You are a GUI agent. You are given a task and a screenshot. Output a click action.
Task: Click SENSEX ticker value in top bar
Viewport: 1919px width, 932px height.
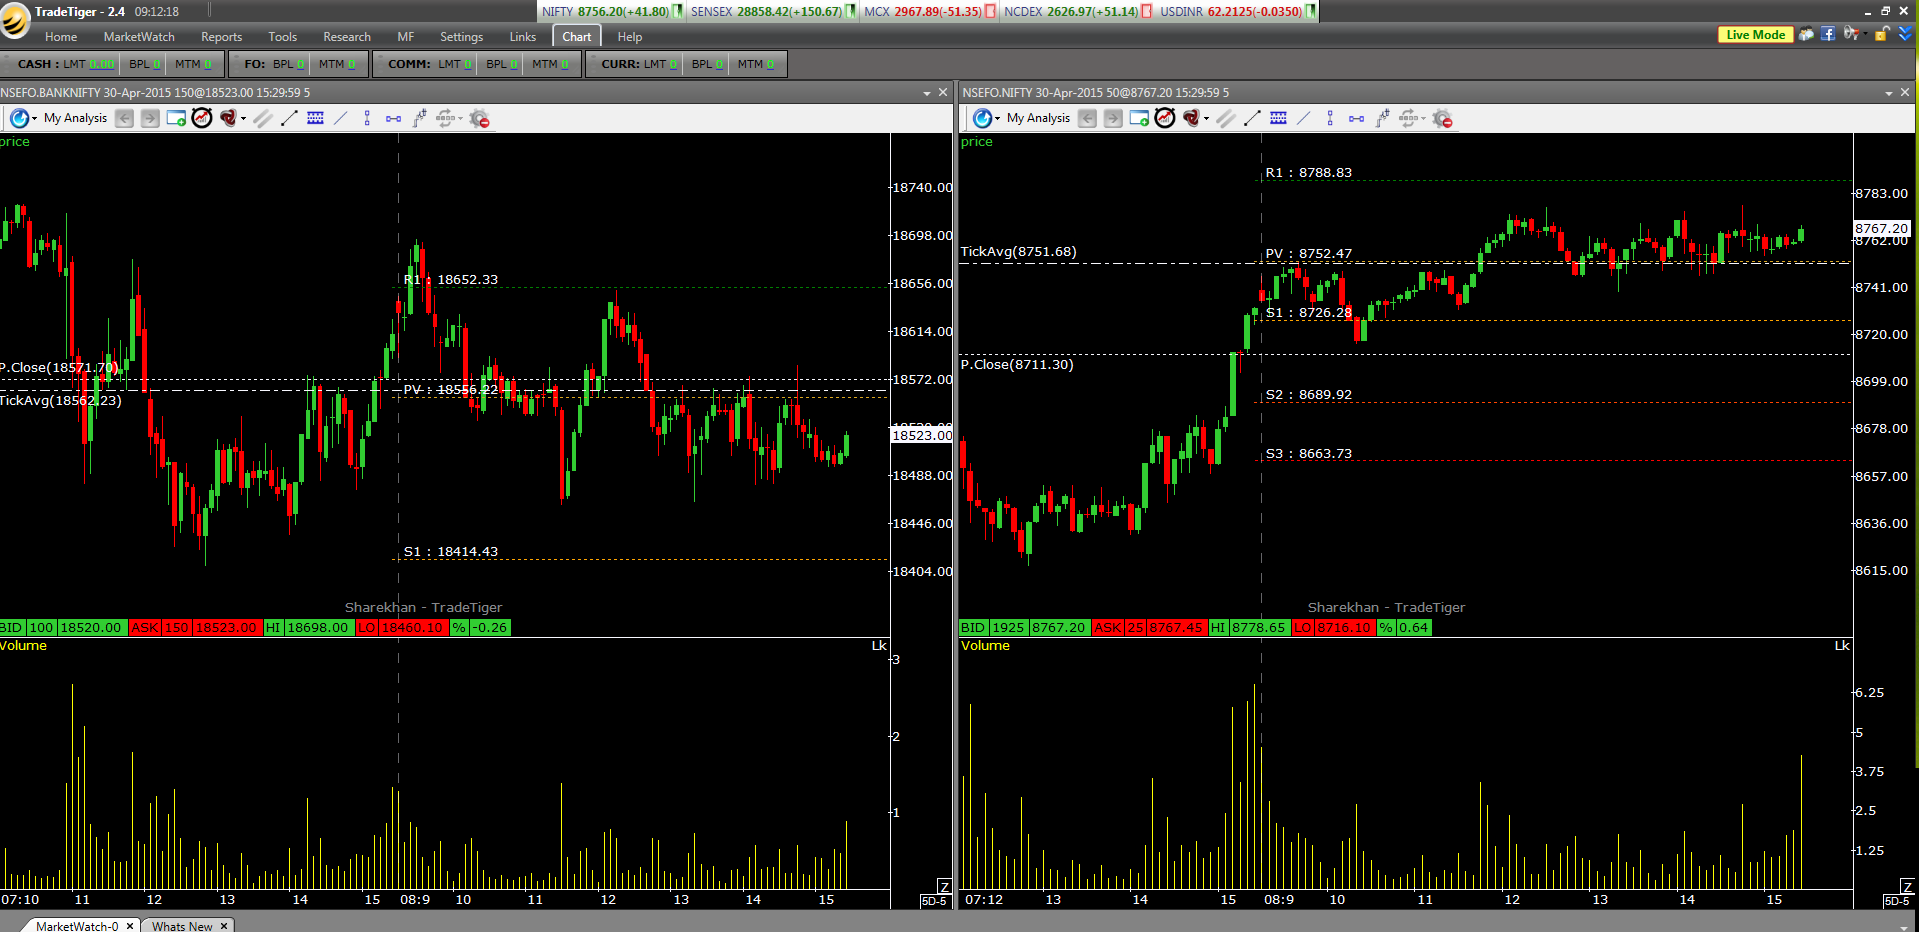click(789, 12)
